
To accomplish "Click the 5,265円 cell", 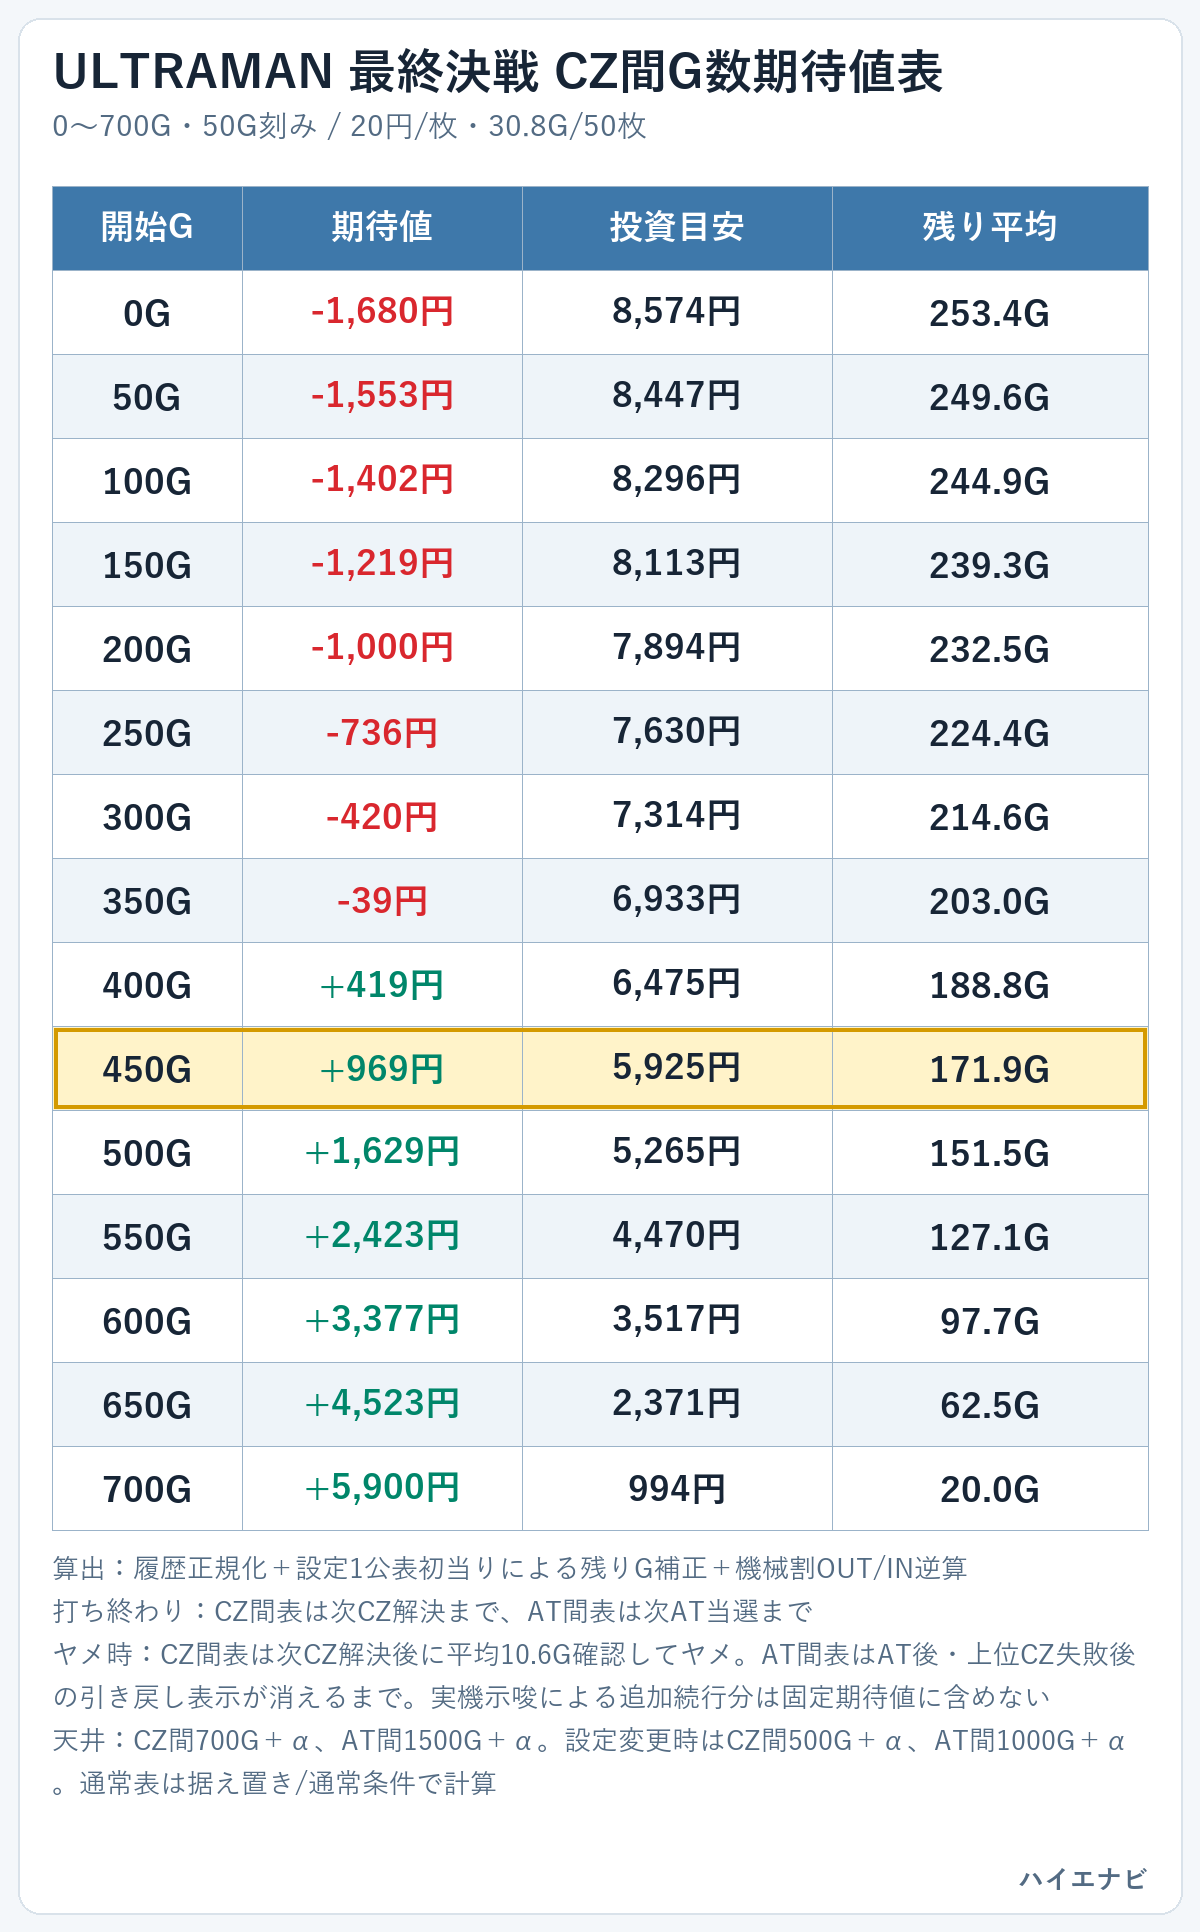I will coord(677,1152).
